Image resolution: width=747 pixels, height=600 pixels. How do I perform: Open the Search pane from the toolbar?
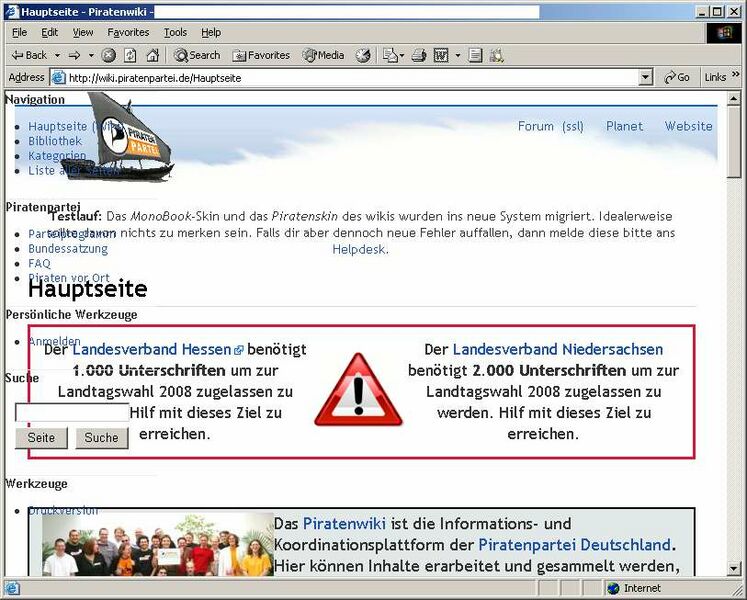[197, 55]
